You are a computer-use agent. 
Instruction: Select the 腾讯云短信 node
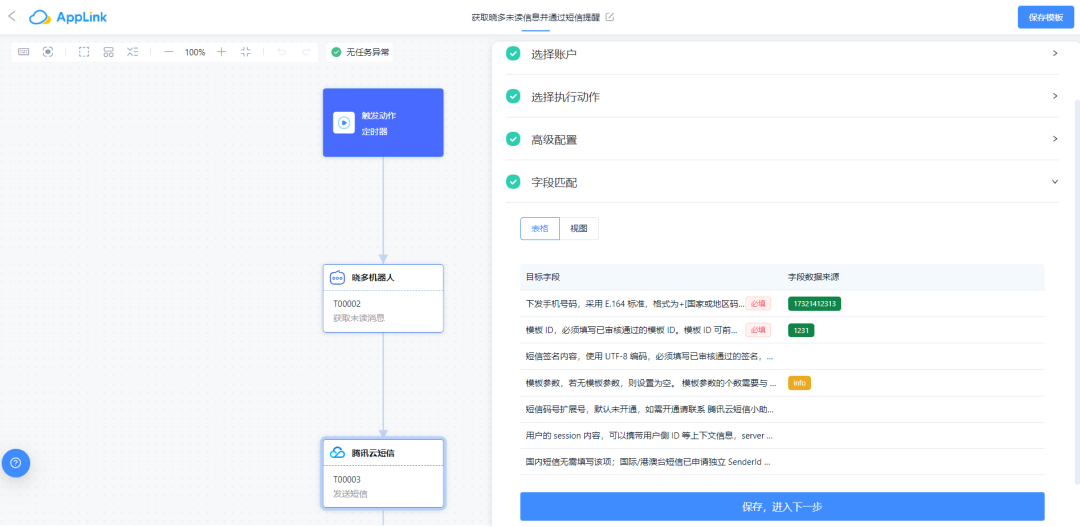[x=383, y=470]
